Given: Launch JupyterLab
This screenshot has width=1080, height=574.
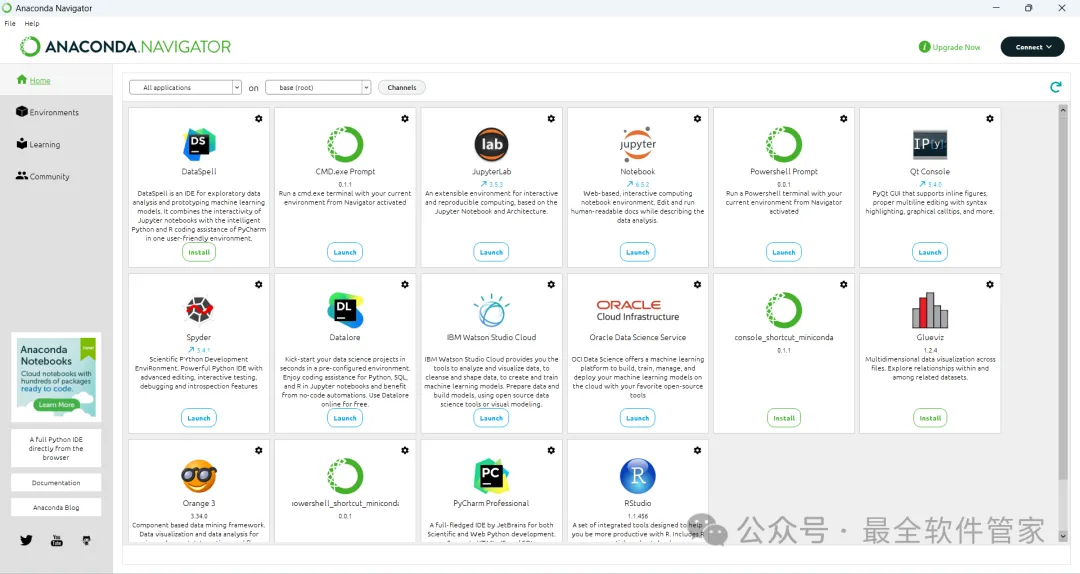Looking at the screenshot, I should [x=492, y=252].
